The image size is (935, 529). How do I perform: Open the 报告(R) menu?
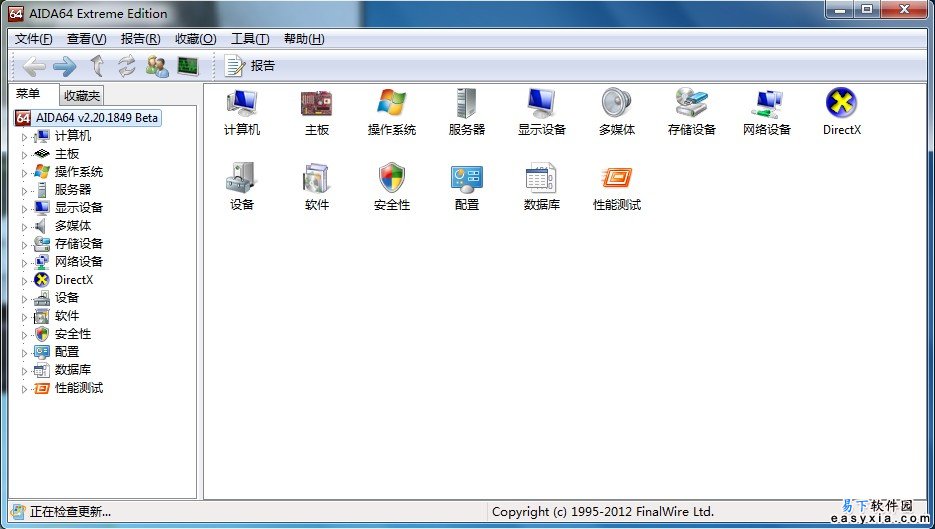pyautogui.click(x=140, y=39)
